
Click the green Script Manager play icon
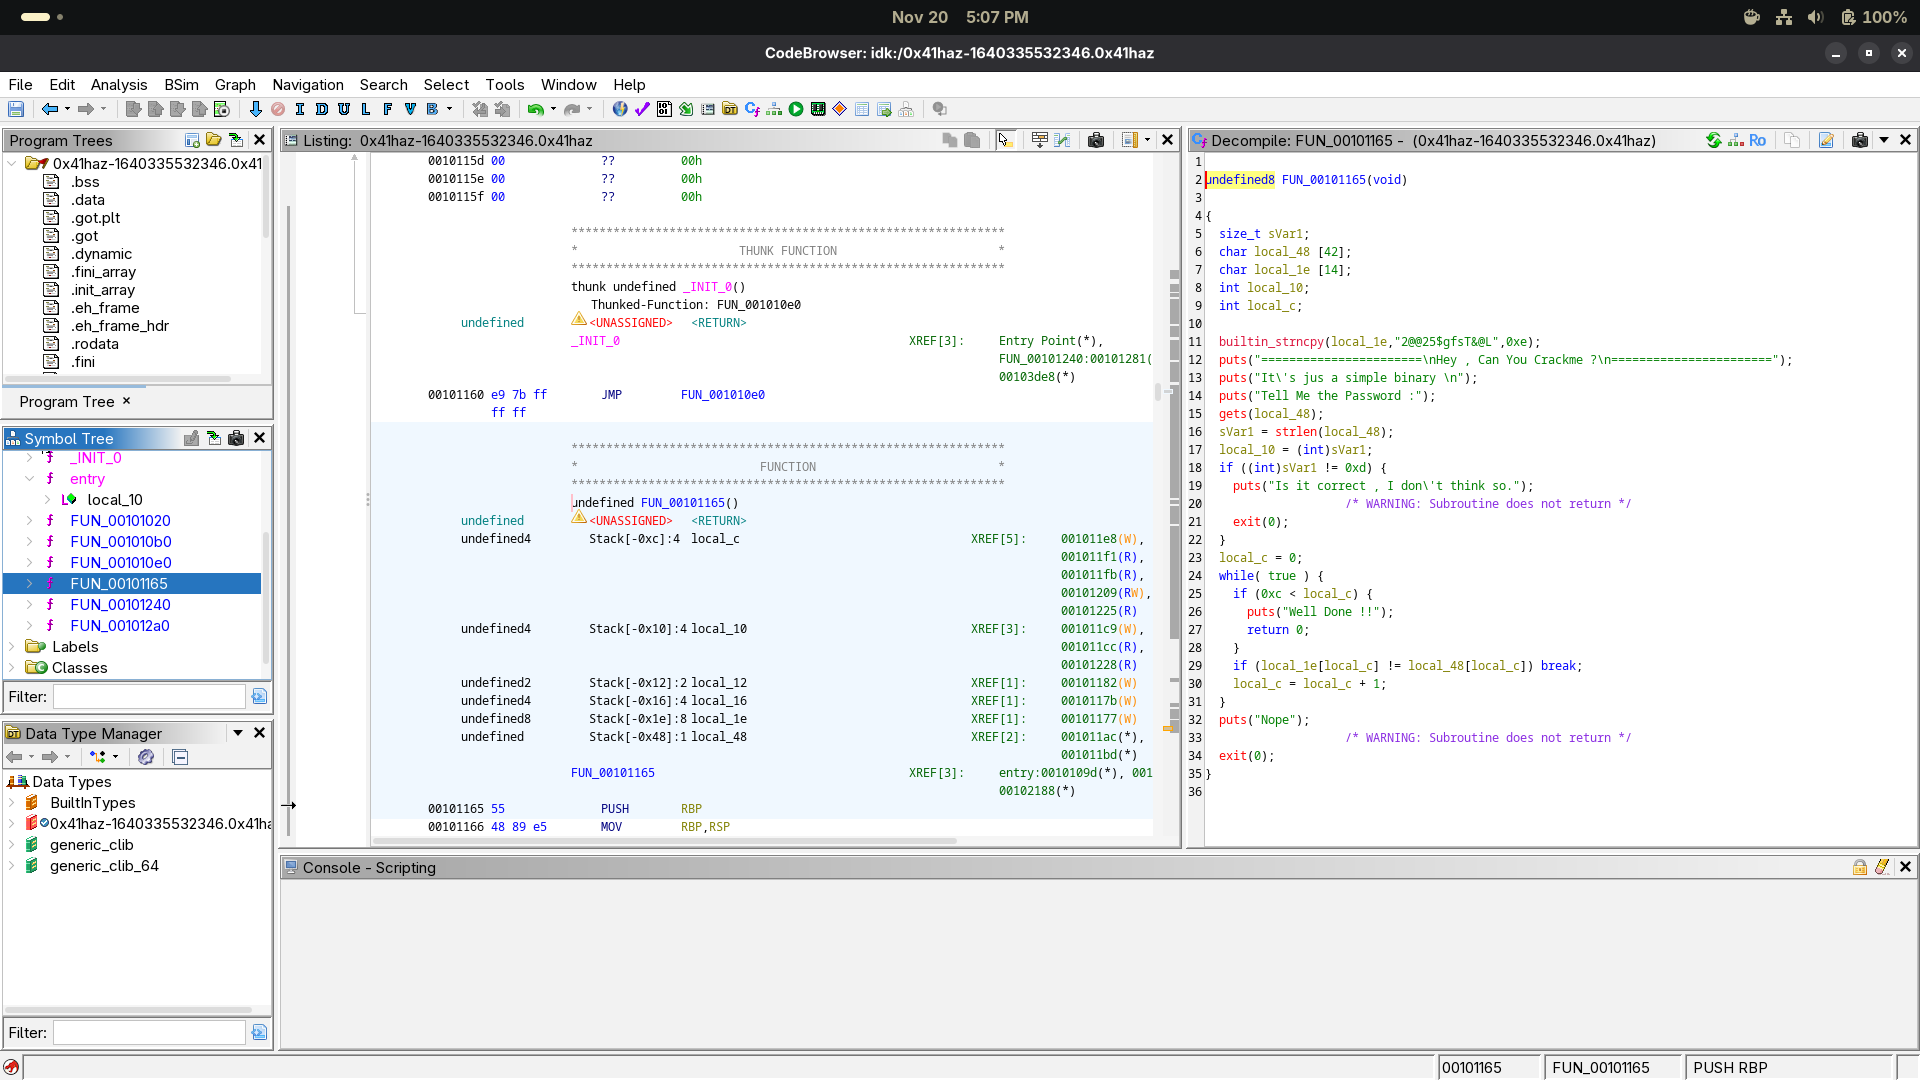796,110
